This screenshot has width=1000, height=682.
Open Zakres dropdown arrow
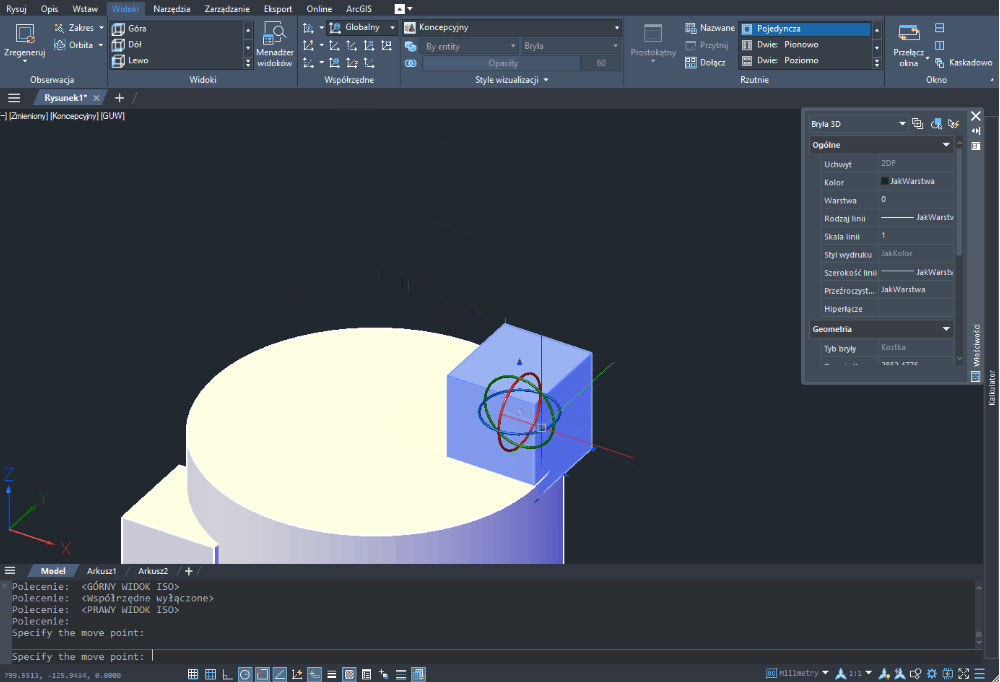tap(101, 27)
